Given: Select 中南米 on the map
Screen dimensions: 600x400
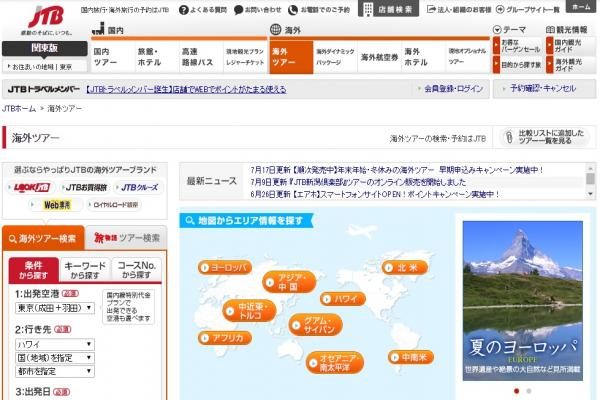Looking at the screenshot, I should pos(411,358).
